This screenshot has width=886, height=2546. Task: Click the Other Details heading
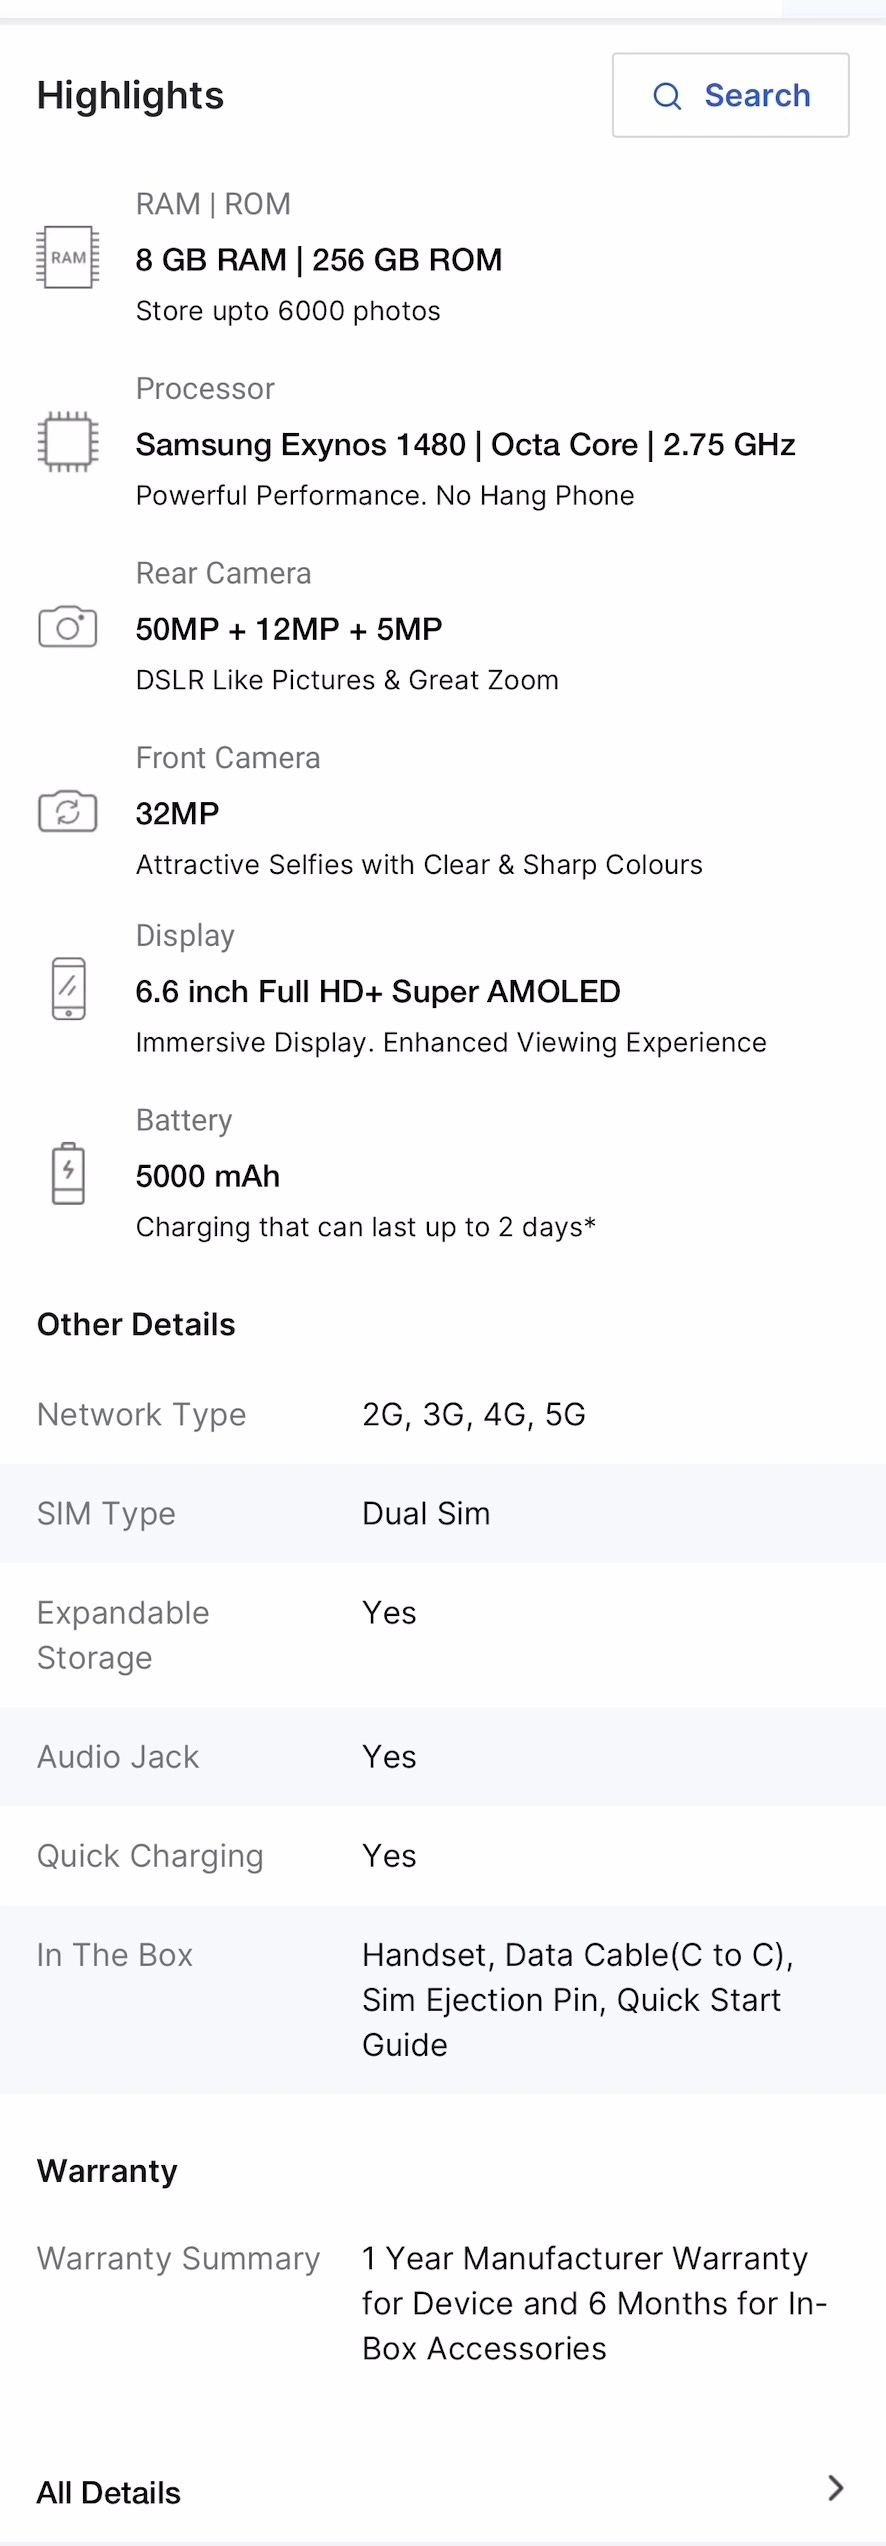[x=136, y=1324]
